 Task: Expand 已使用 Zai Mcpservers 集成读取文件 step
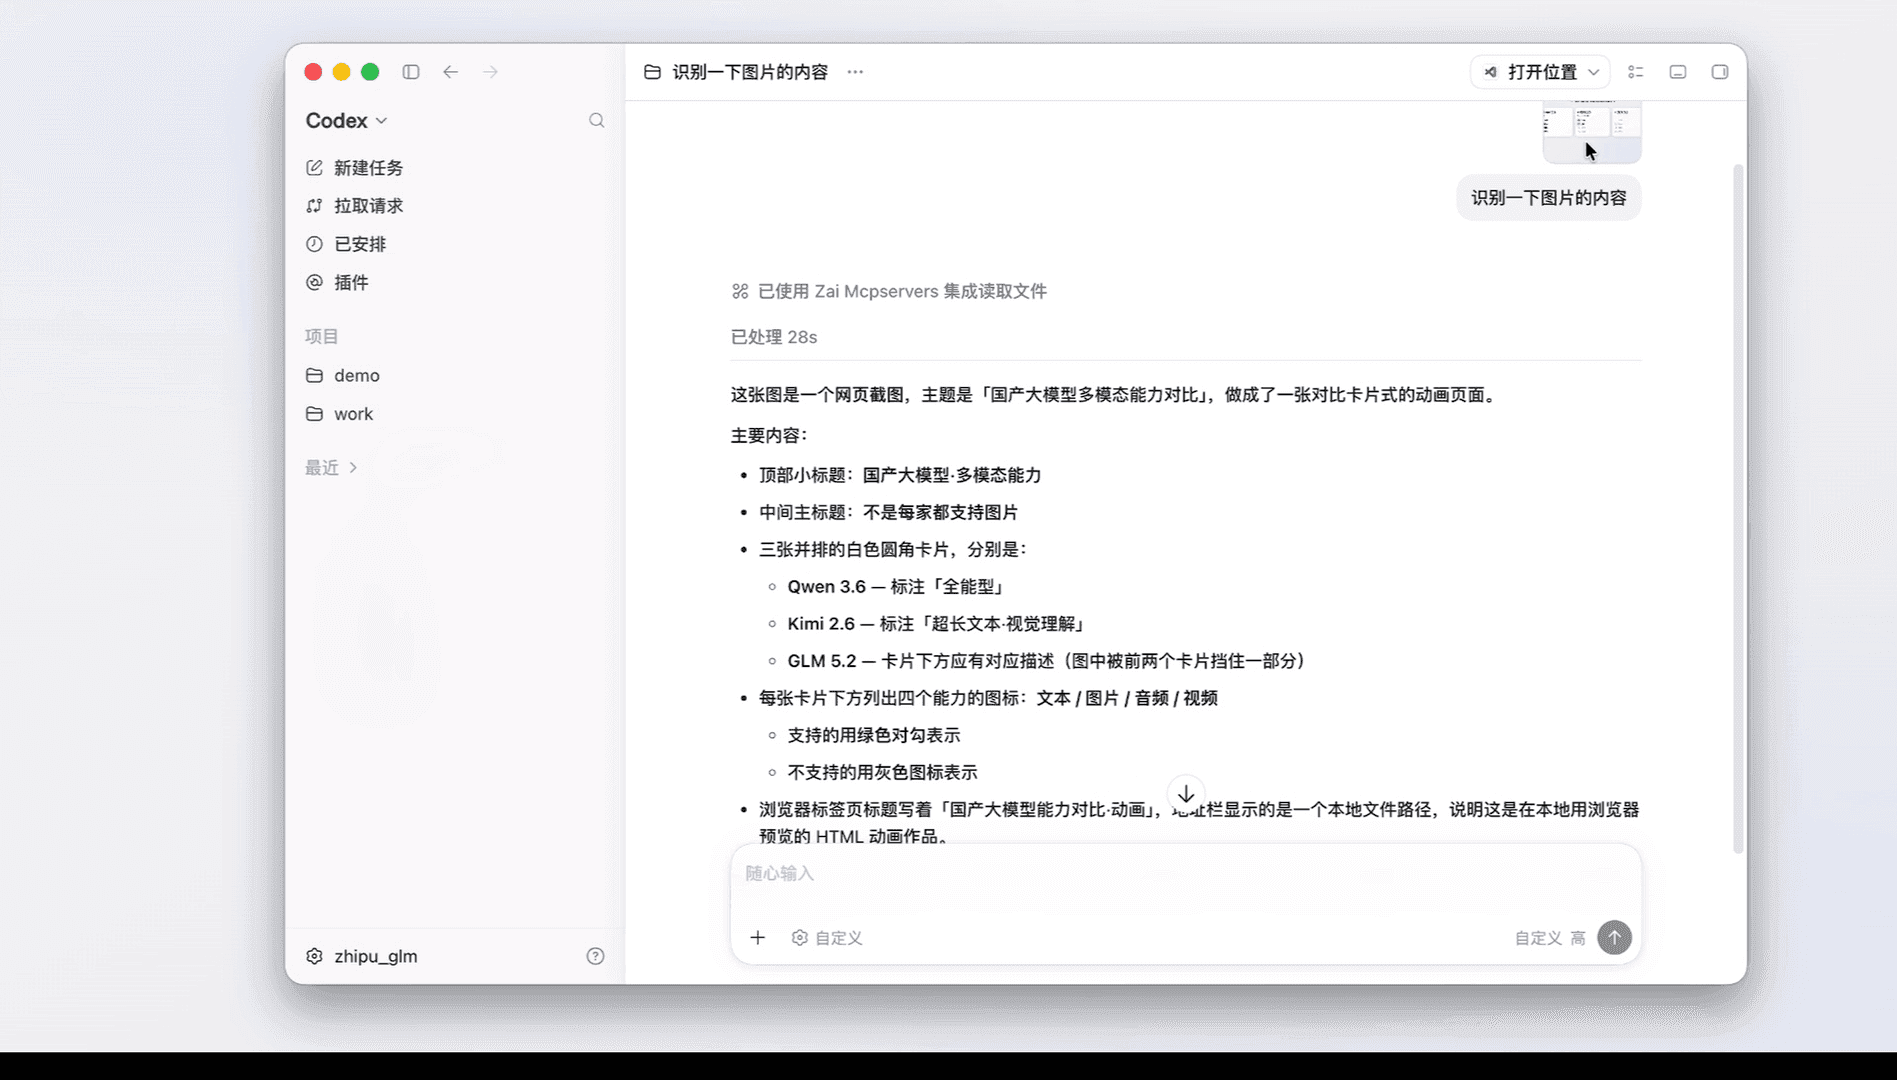coord(889,291)
